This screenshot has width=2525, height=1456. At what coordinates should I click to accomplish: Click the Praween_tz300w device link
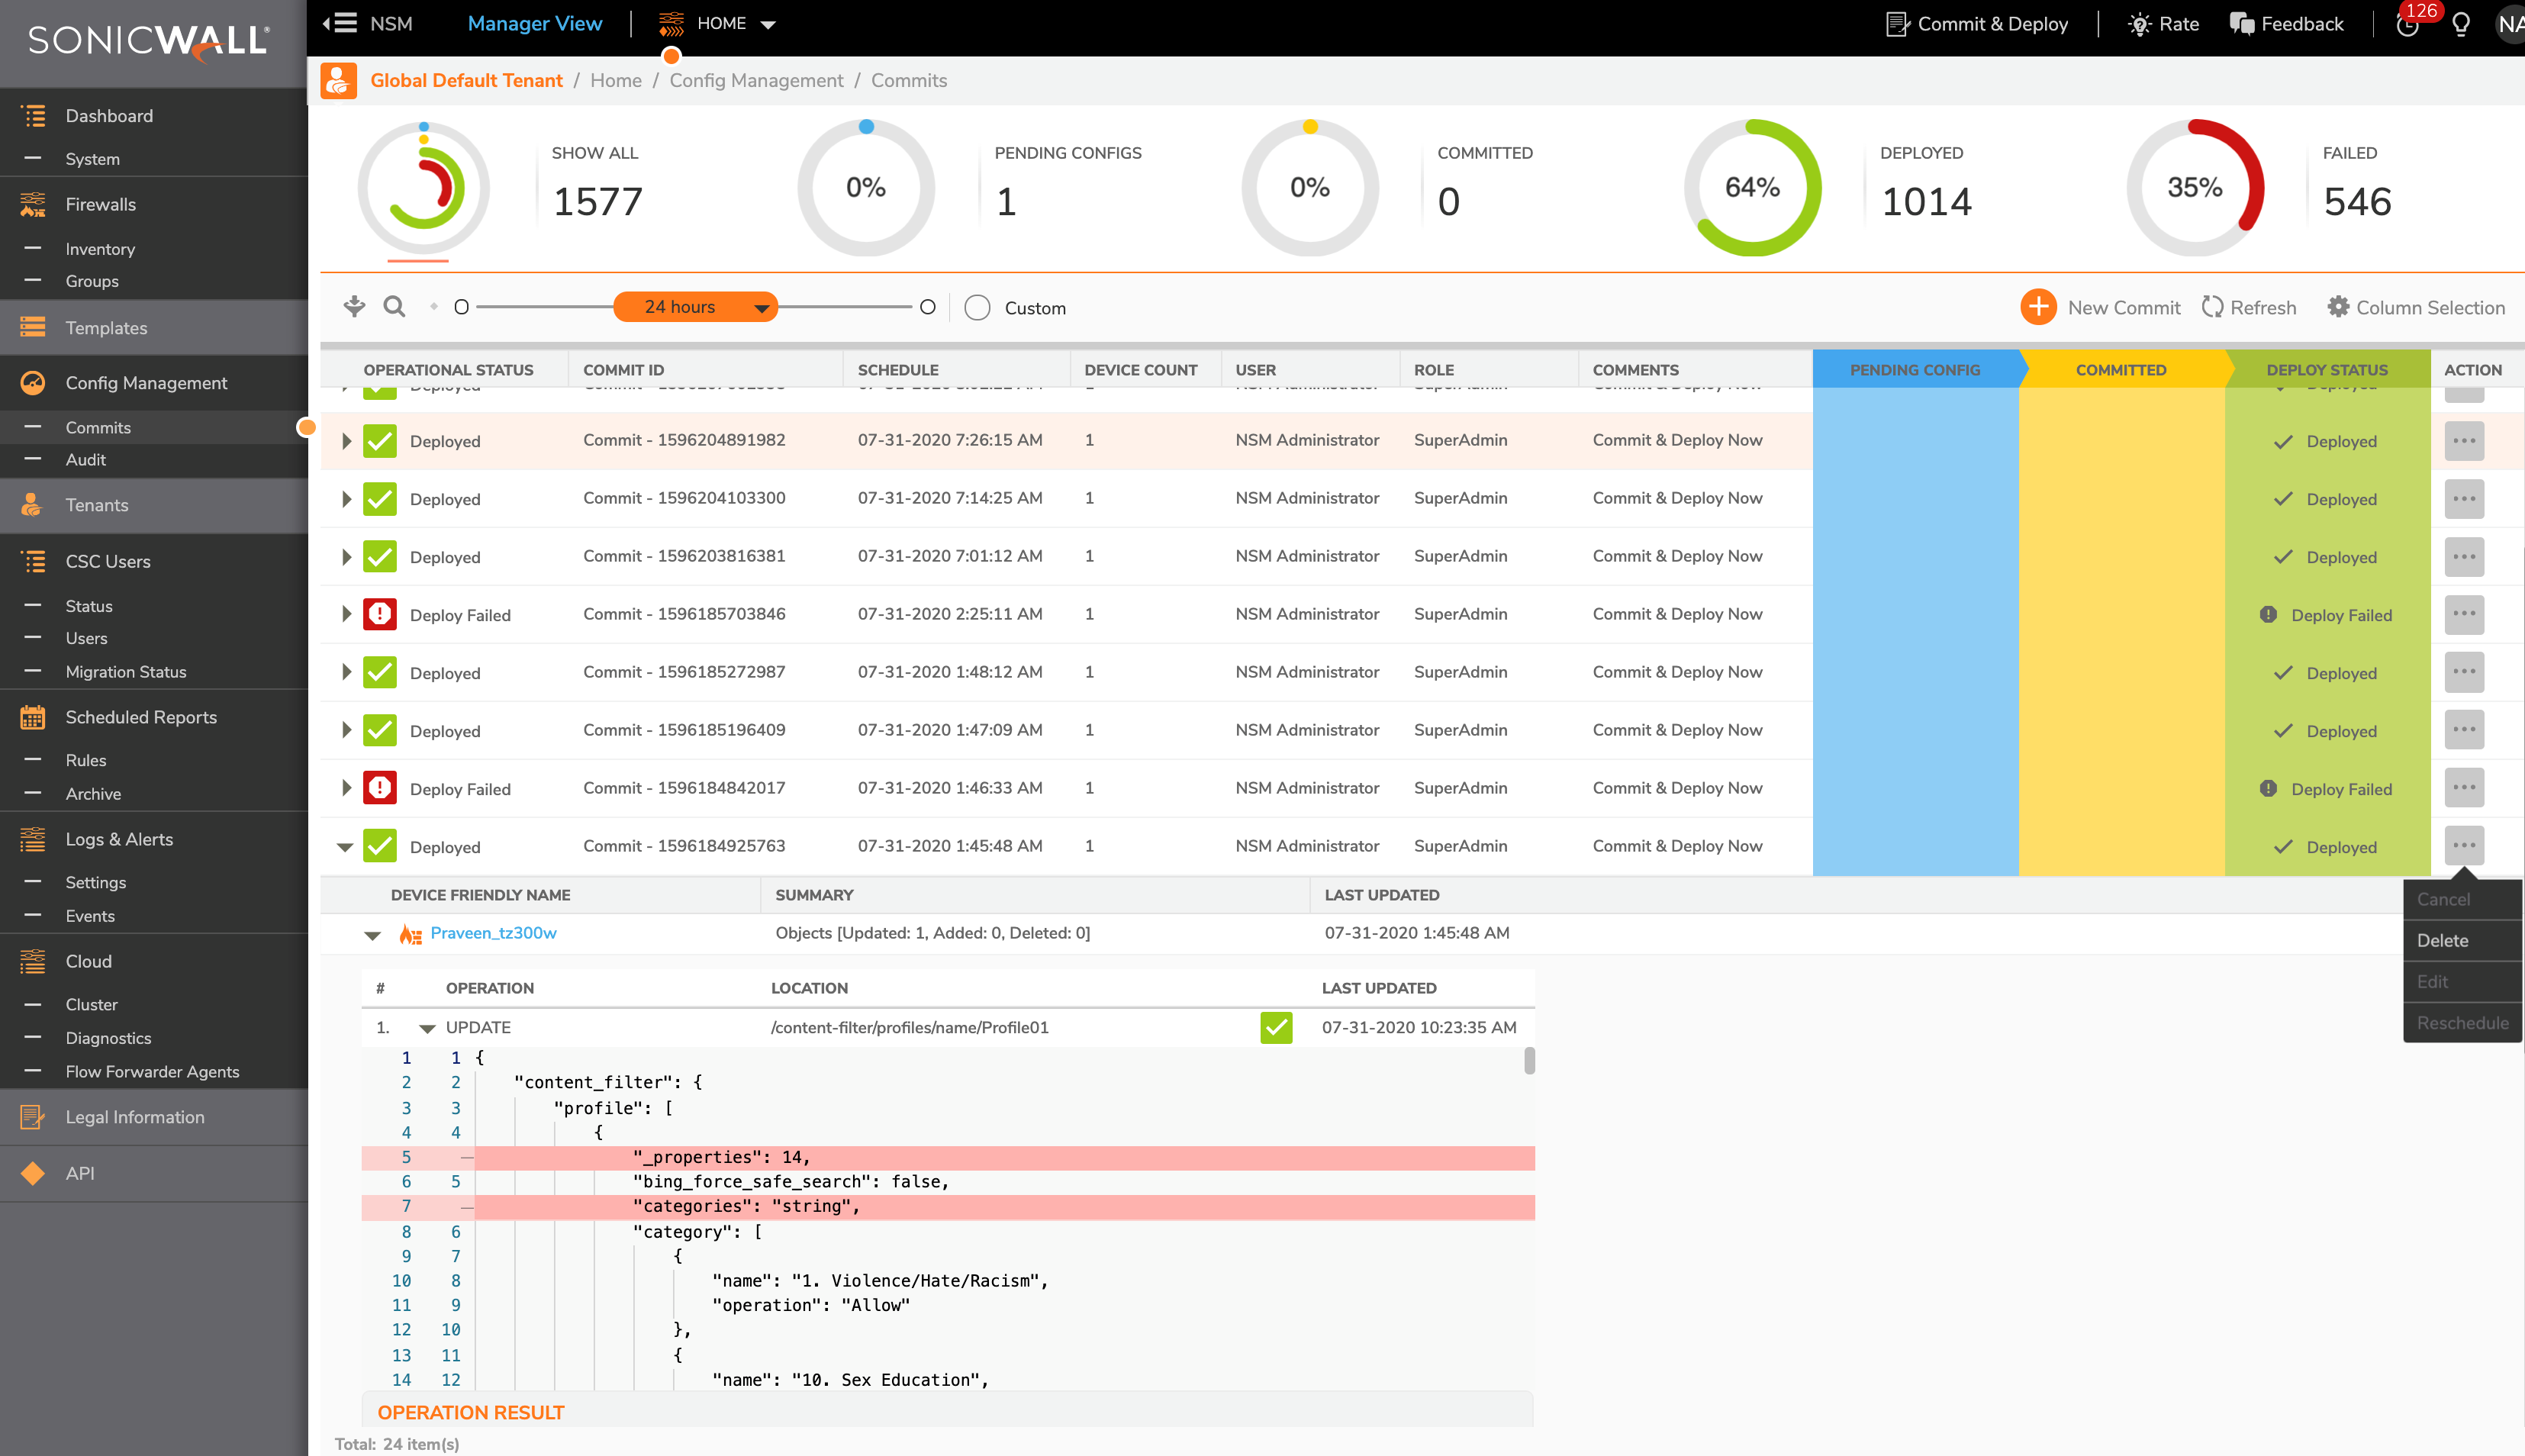point(491,933)
